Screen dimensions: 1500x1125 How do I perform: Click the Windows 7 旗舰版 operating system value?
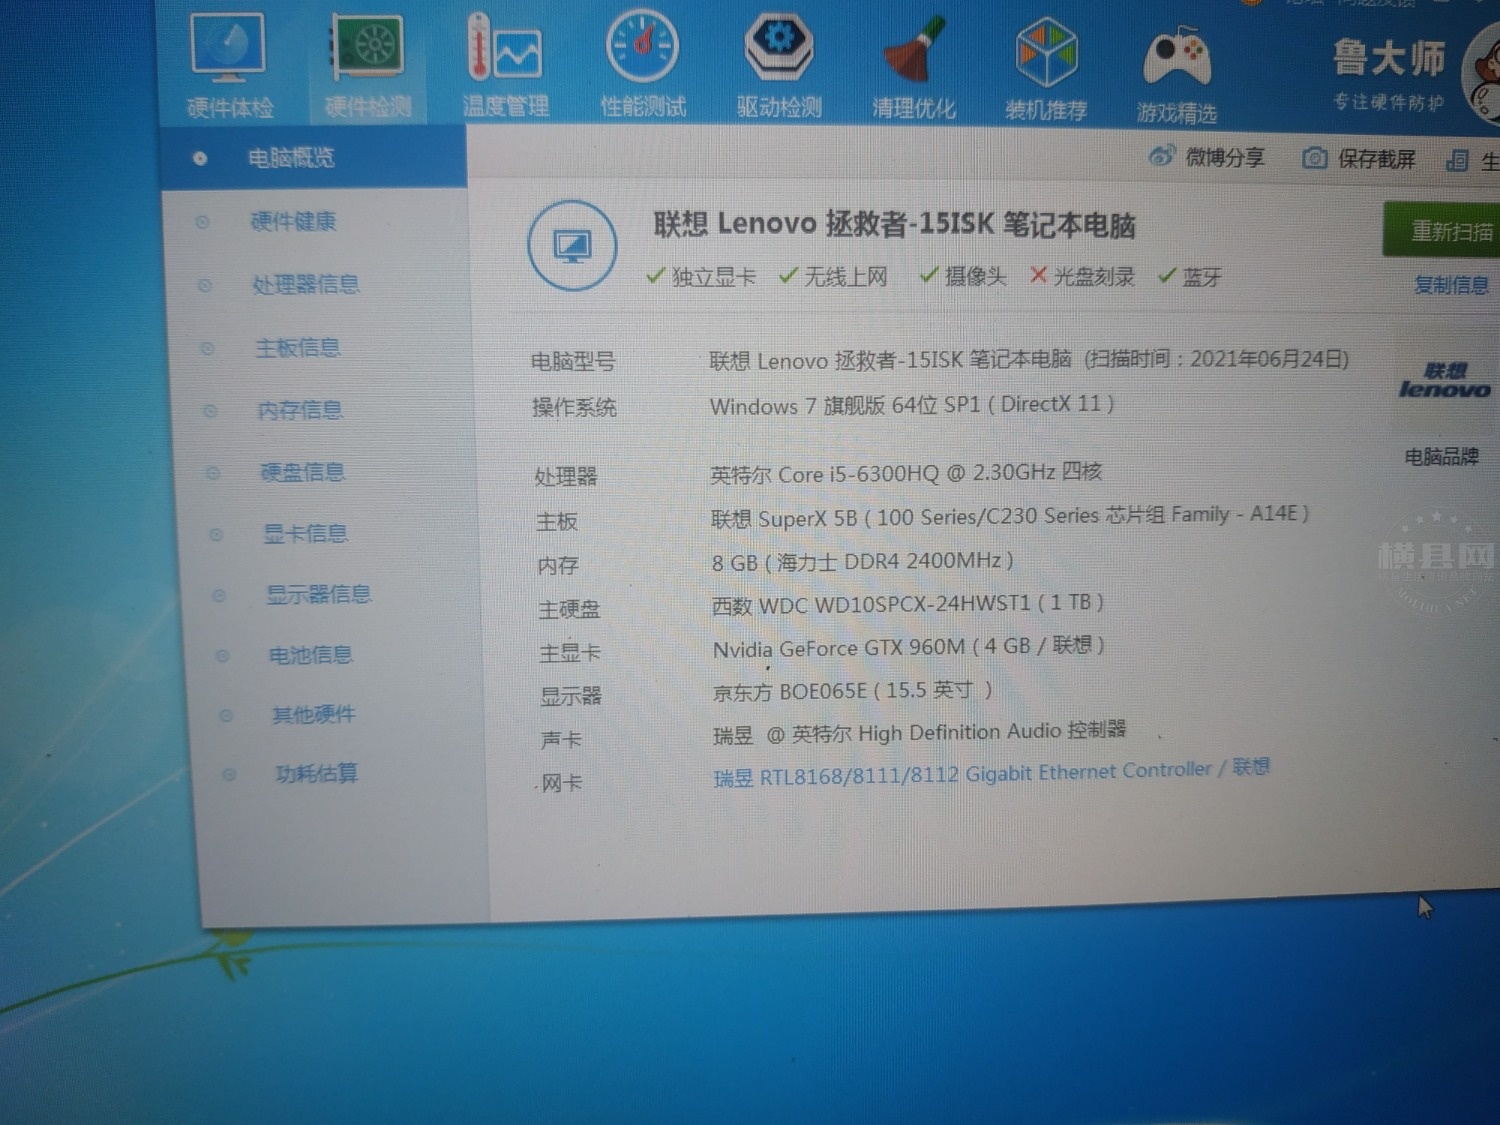[x=912, y=405]
